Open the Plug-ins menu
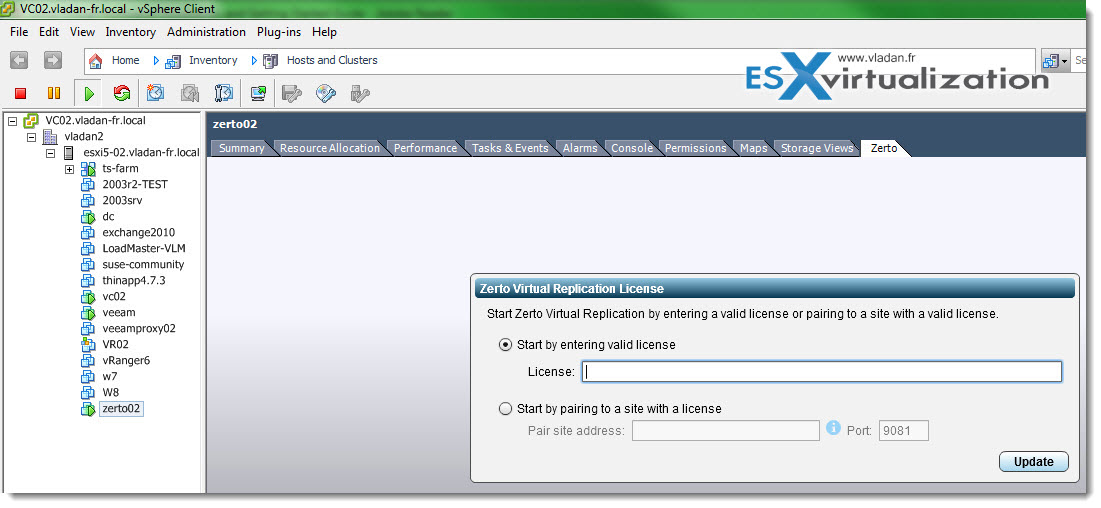Viewport: 1101px width, 508px height. point(279,32)
